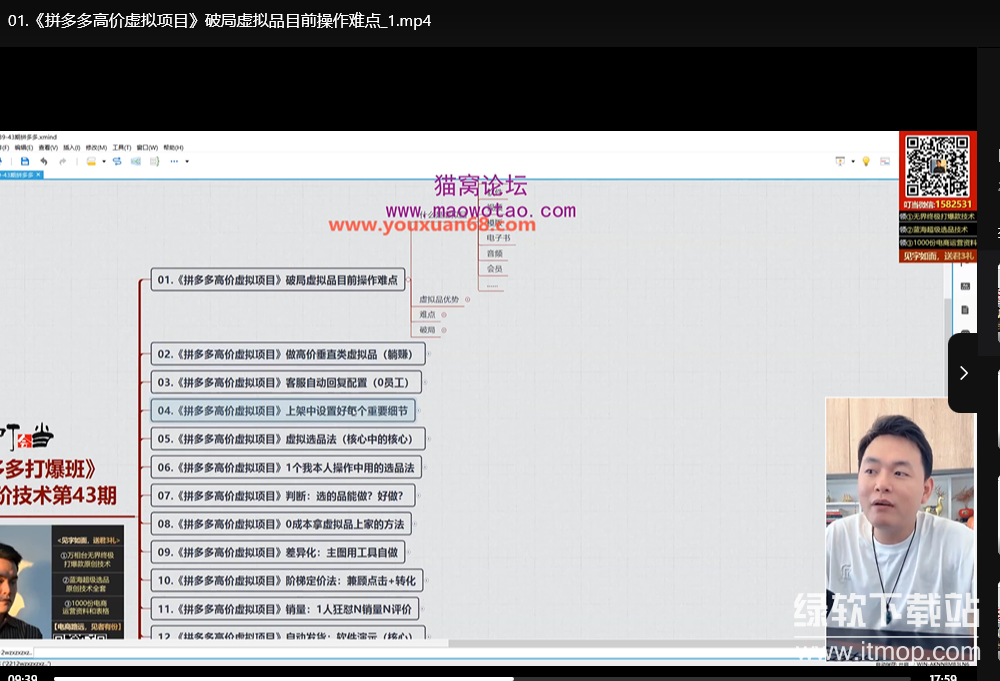Select topic 10 阶梯定价法
This screenshot has width=1000, height=681.
(287, 580)
